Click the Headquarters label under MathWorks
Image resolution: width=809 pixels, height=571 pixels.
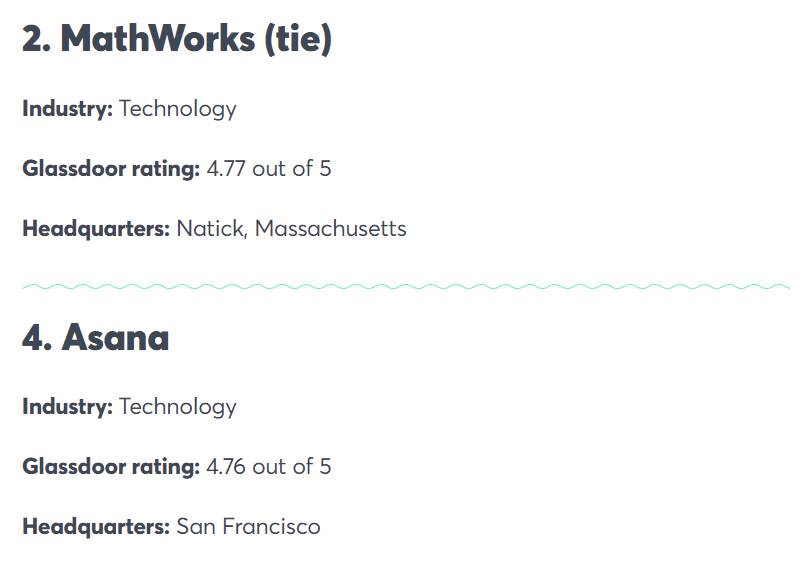pos(96,229)
